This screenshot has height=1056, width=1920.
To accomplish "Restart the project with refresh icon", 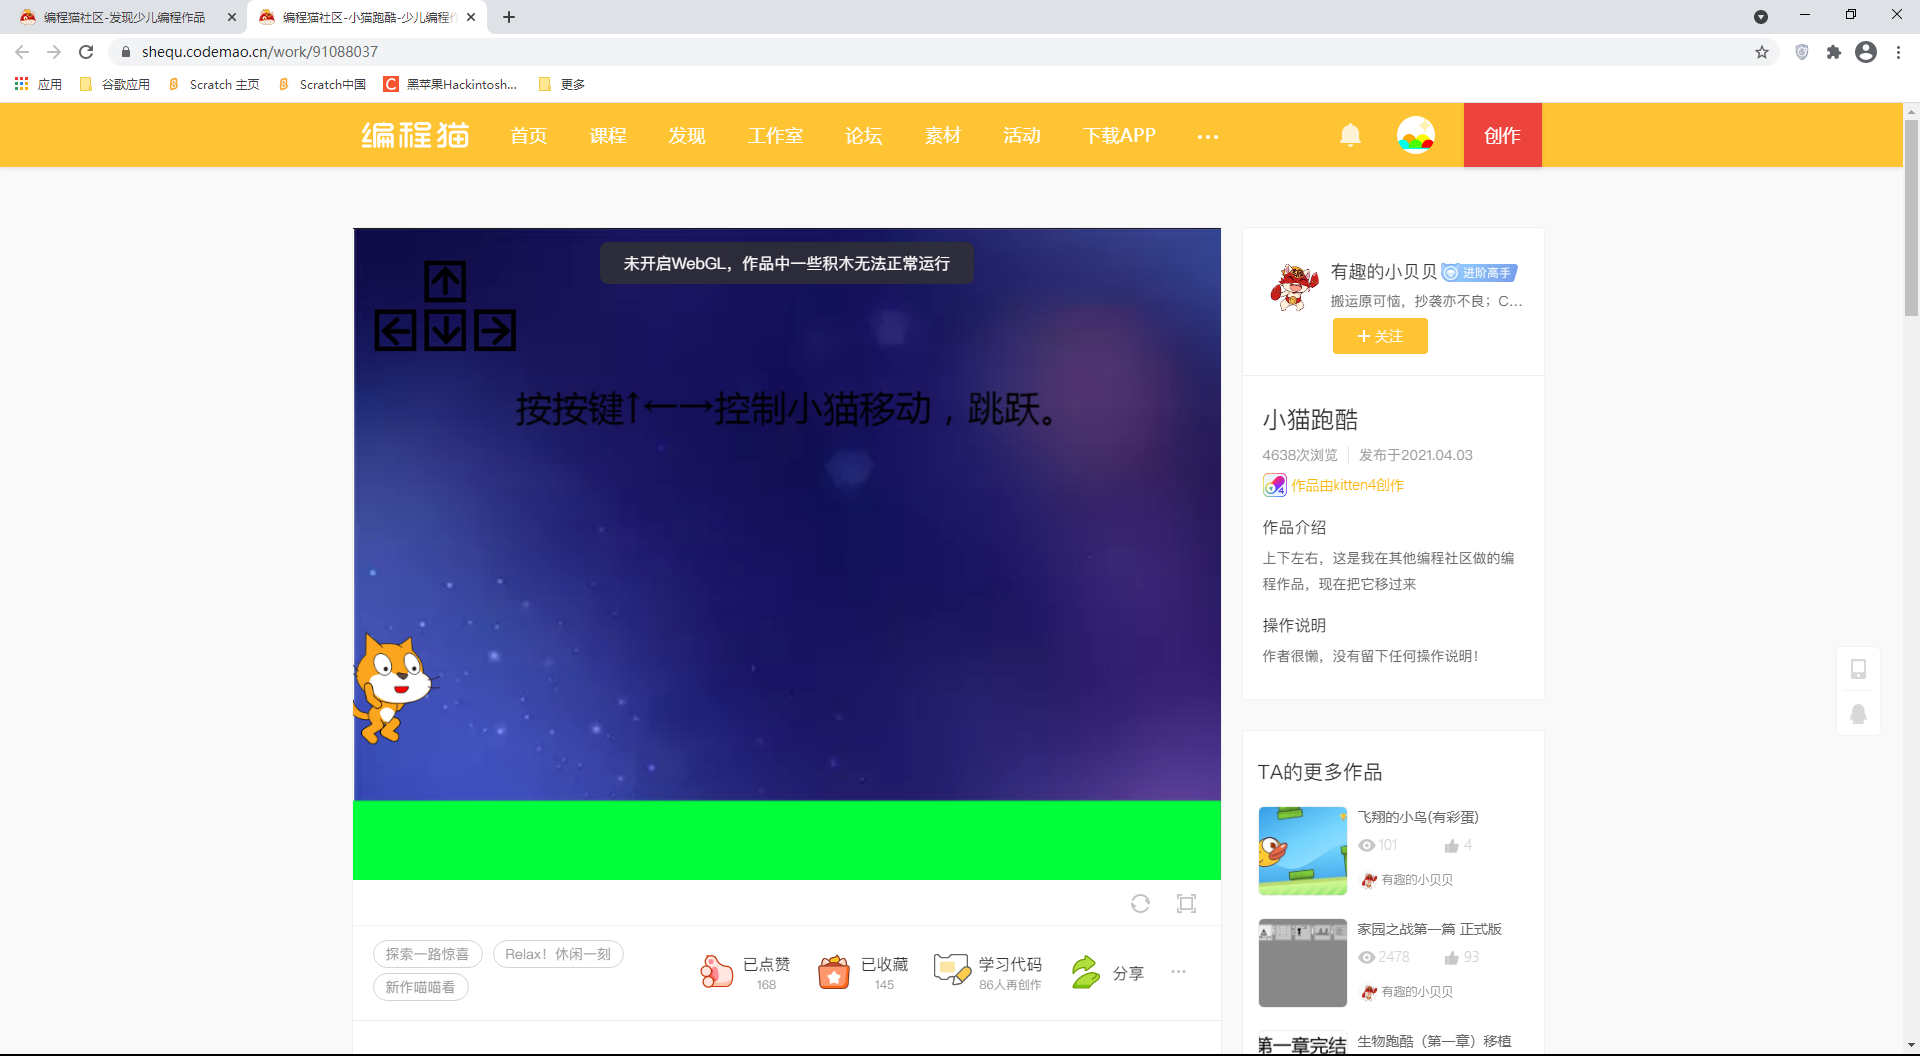I will coord(1140,904).
